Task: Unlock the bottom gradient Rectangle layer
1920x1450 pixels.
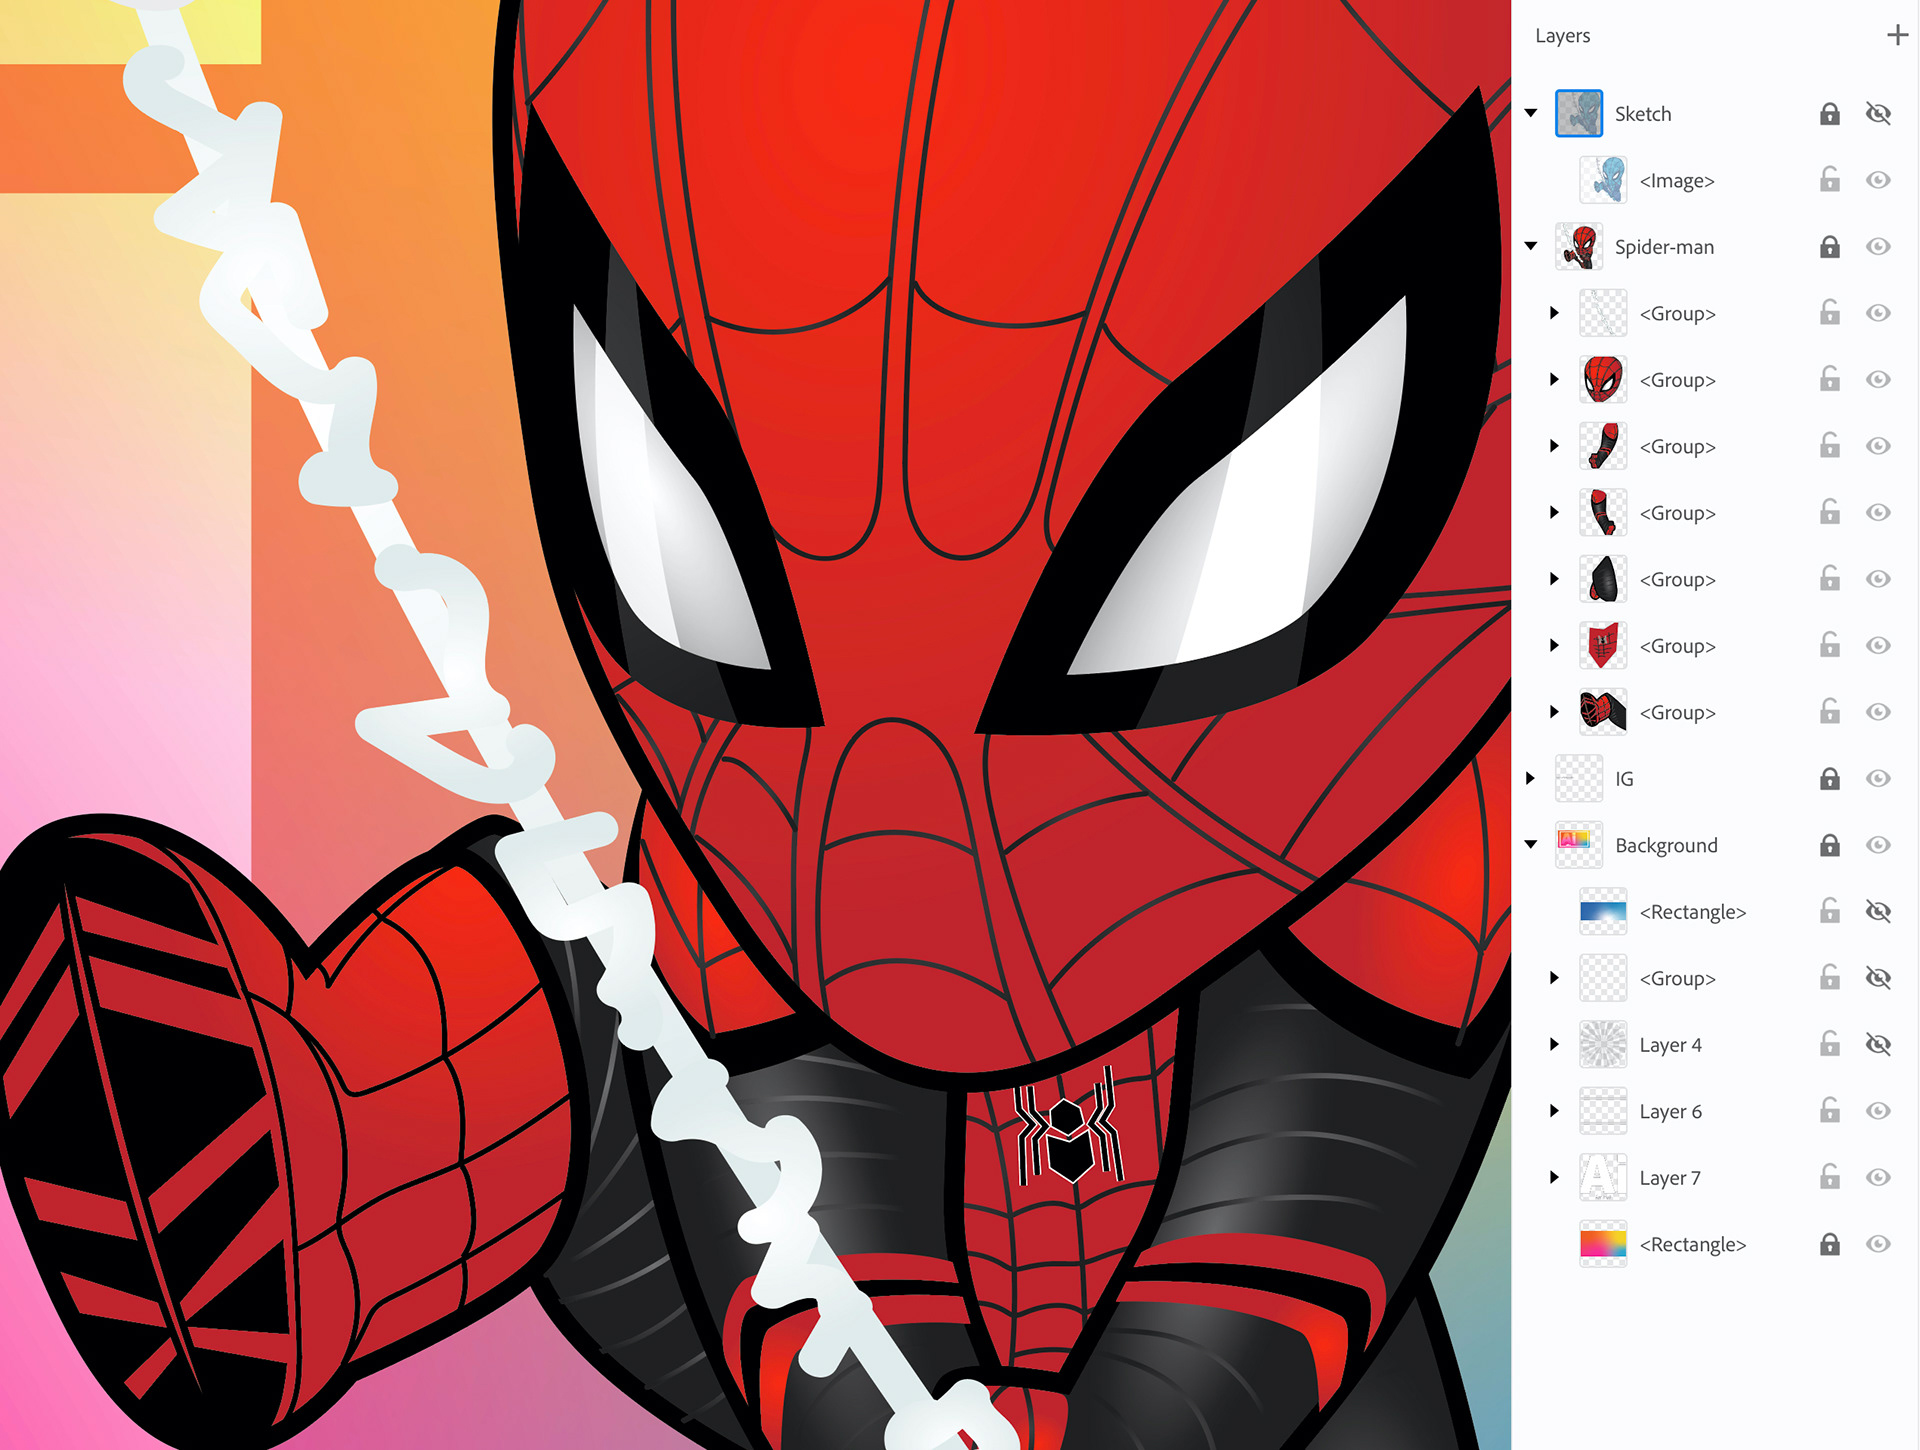Action: click(1829, 1244)
